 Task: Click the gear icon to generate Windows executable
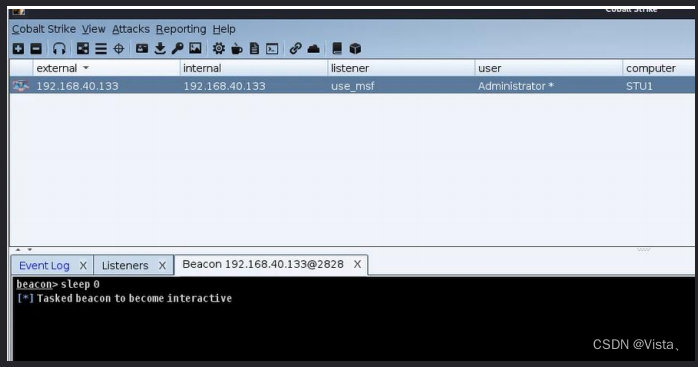[x=219, y=49]
